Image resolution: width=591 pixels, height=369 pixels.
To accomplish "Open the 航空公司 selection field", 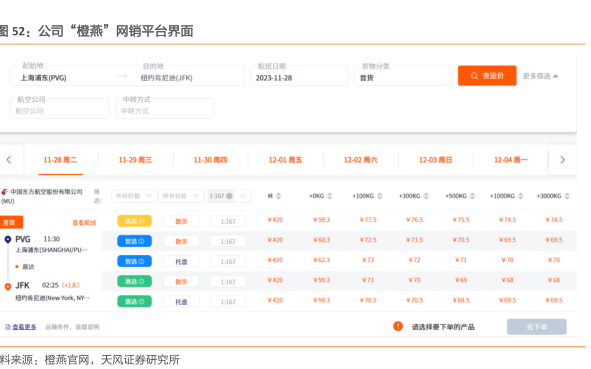I will pos(60,109).
